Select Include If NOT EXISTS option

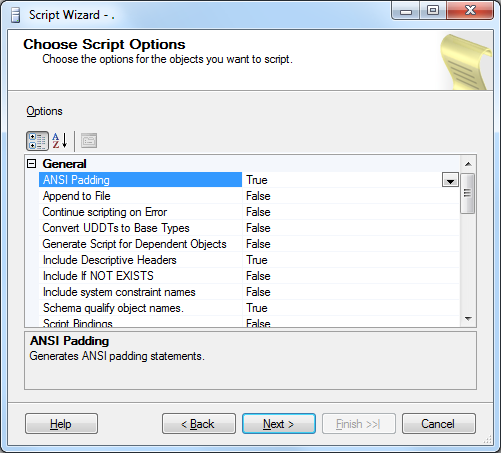click(x=140, y=276)
